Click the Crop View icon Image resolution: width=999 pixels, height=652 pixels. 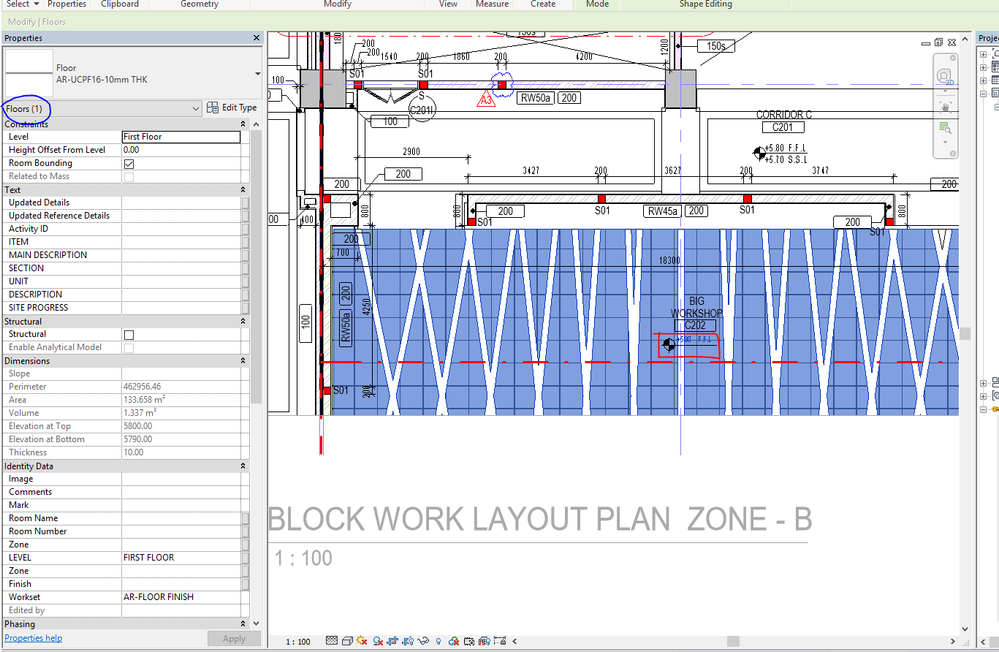pos(392,641)
